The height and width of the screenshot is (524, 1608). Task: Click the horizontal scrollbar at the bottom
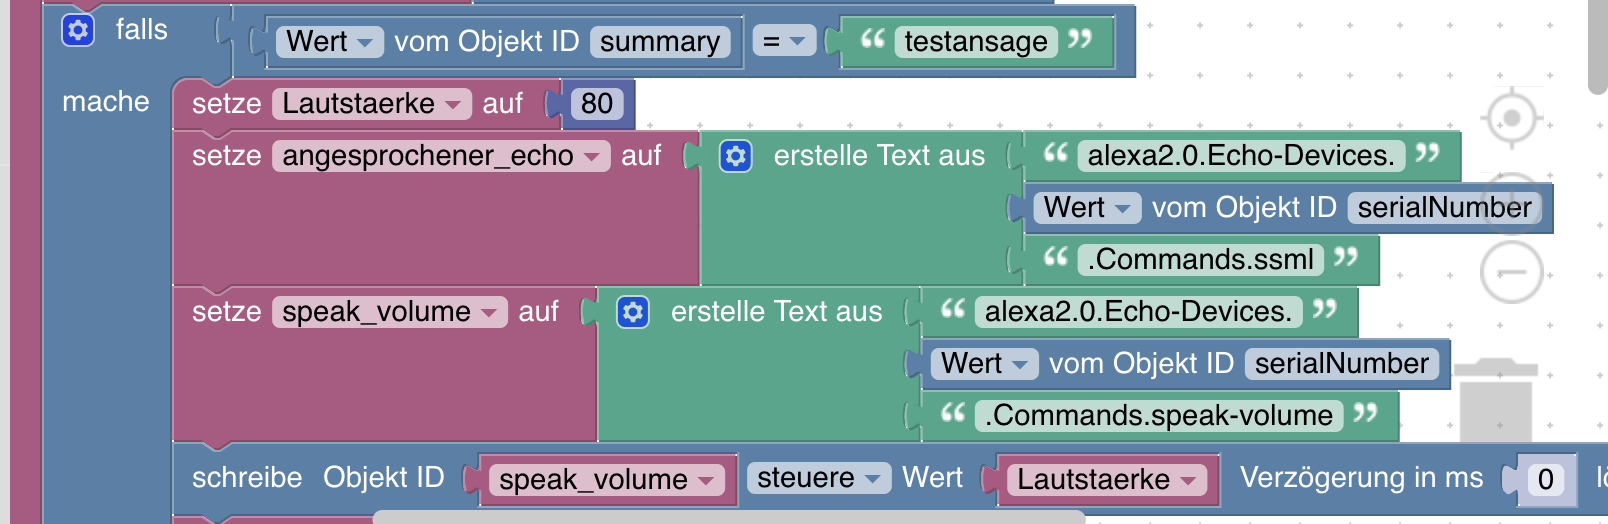point(728,517)
